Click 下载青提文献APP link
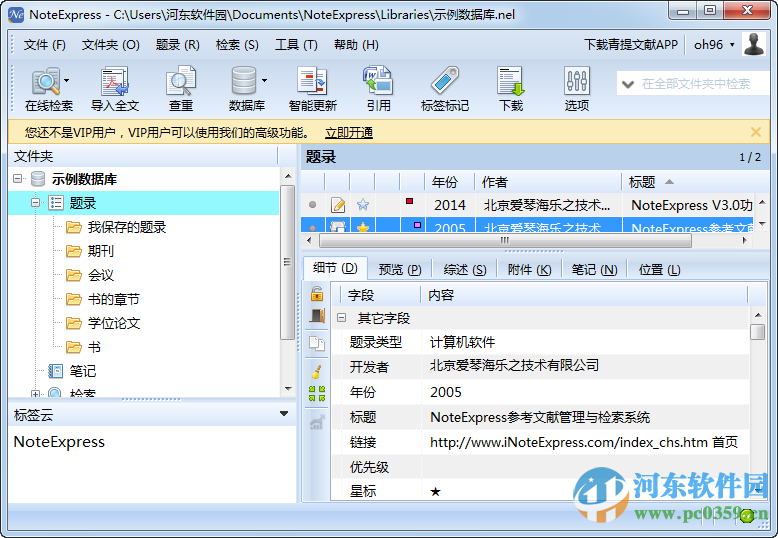This screenshot has height=538, width=778. coord(631,45)
